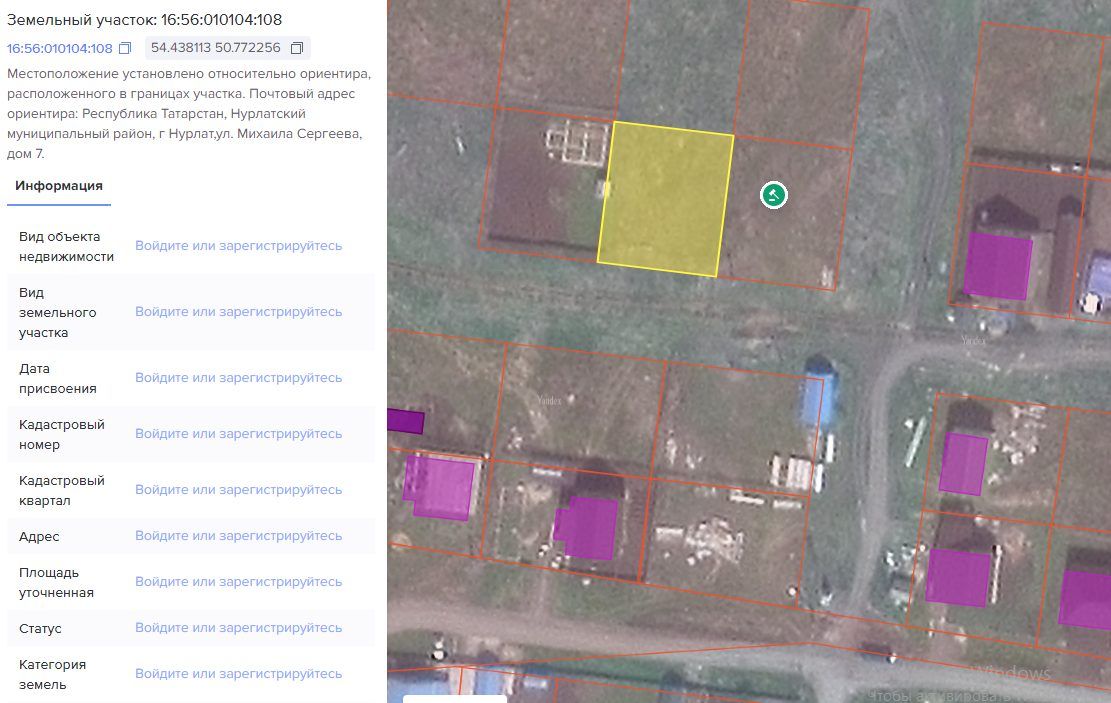Viewport: 1111px width, 703px height.
Task: Click the green round marker on the map
Action: (x=773, y=195)
